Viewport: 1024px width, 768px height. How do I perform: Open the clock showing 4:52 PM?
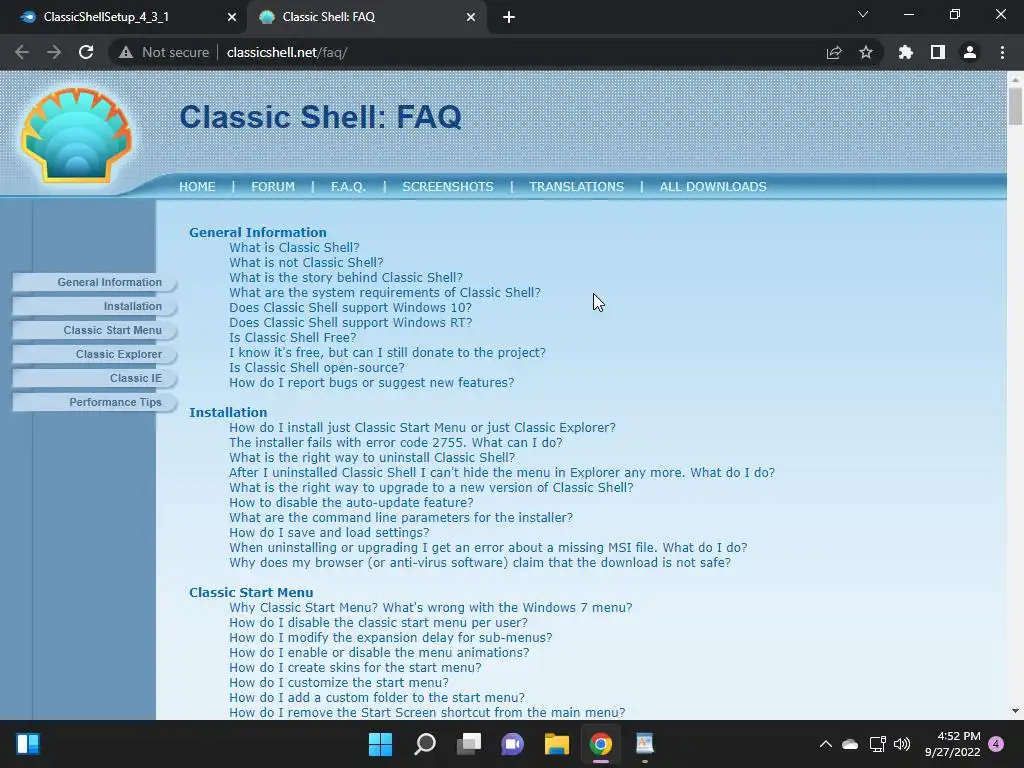(953, 744)
